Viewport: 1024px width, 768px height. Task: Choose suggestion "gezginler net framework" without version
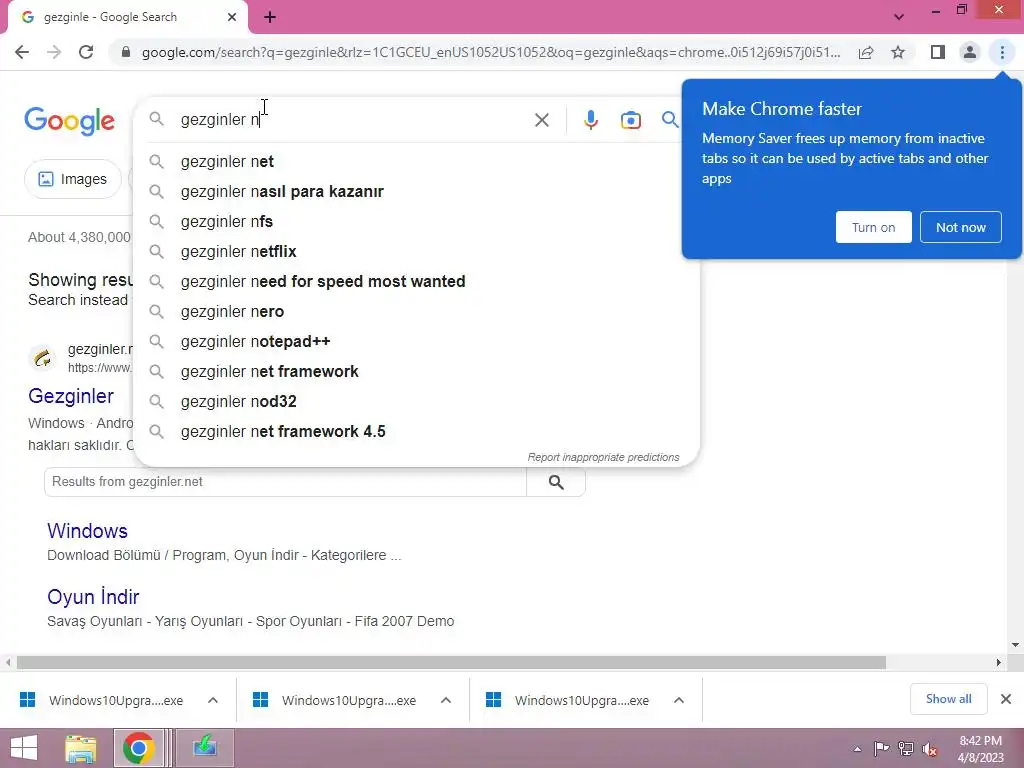(416, 372)
